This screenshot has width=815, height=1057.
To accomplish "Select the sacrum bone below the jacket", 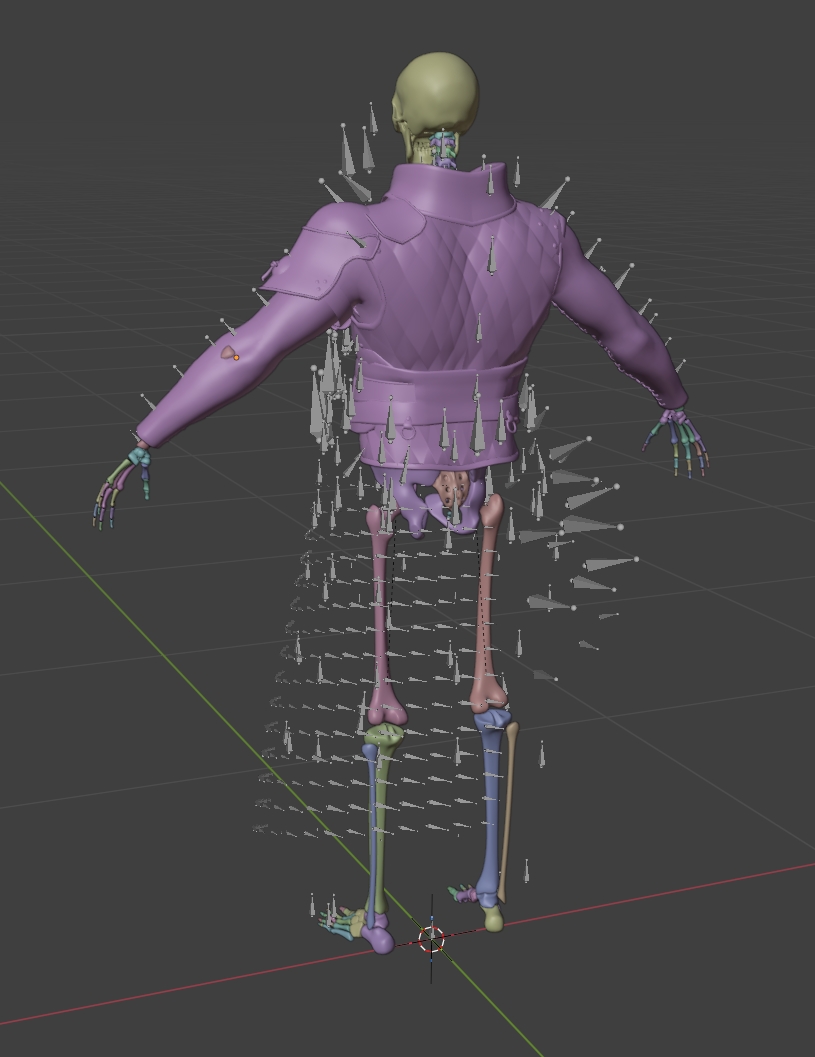I will pos(453,487).
